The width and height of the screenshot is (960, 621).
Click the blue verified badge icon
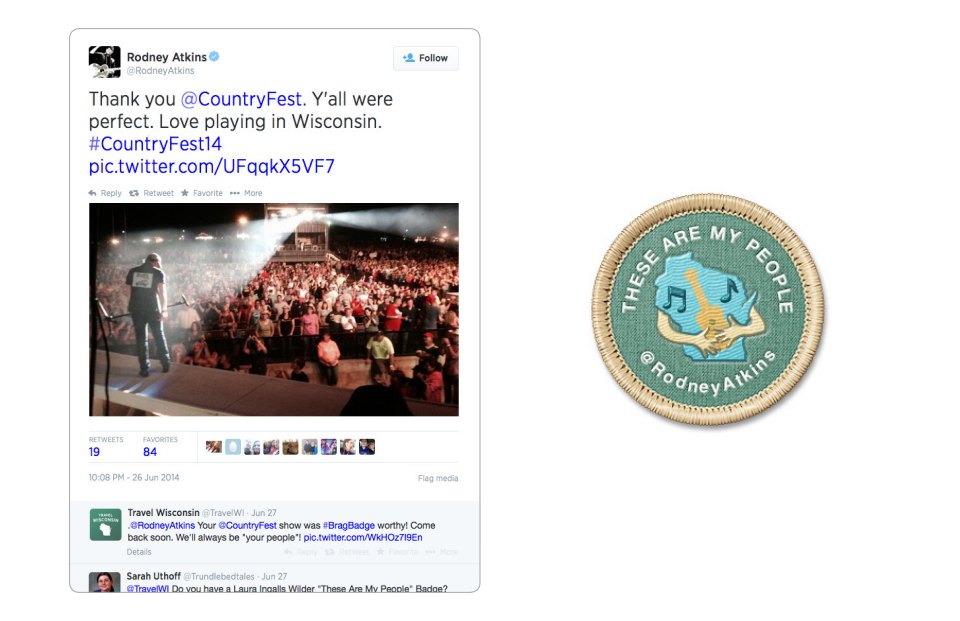214,56
